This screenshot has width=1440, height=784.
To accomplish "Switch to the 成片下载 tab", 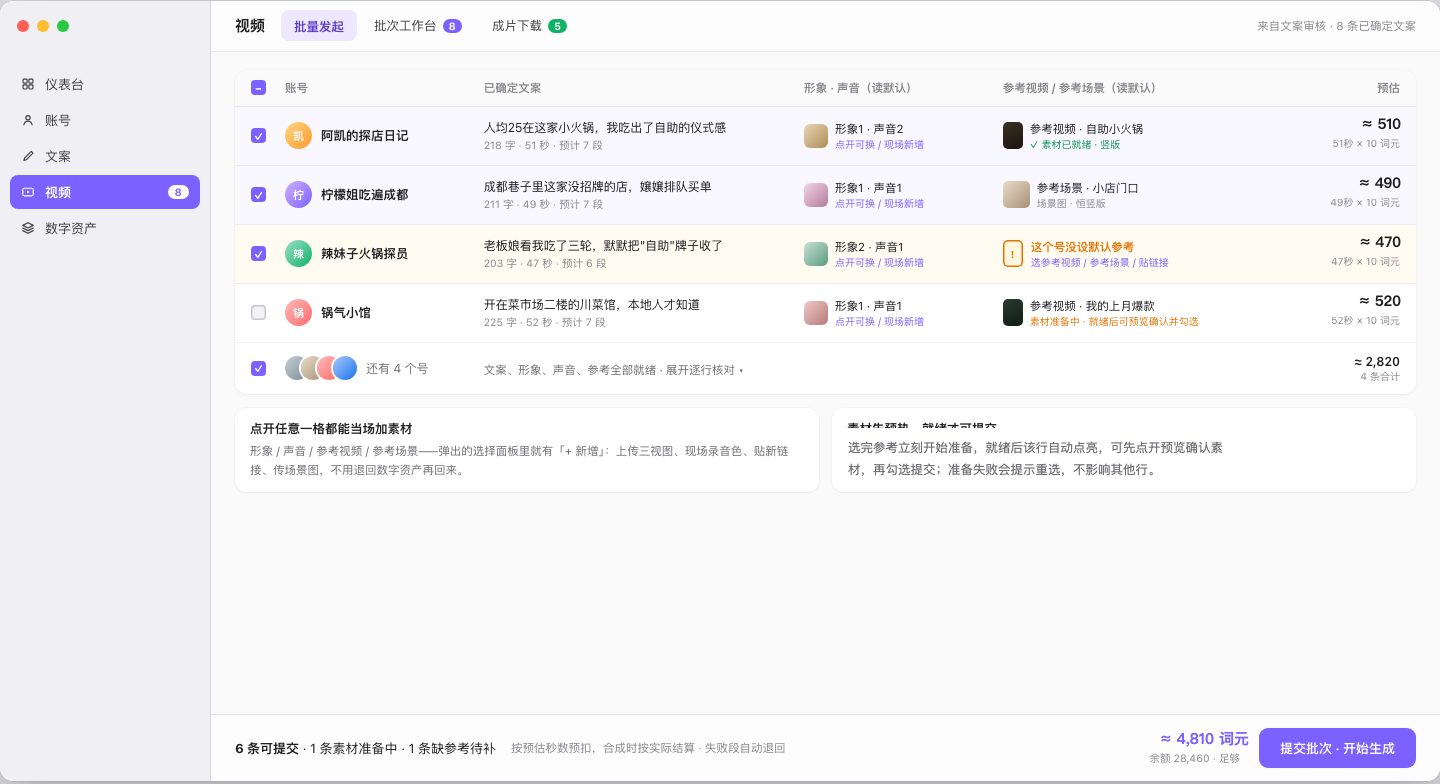I will click(529, 26).
